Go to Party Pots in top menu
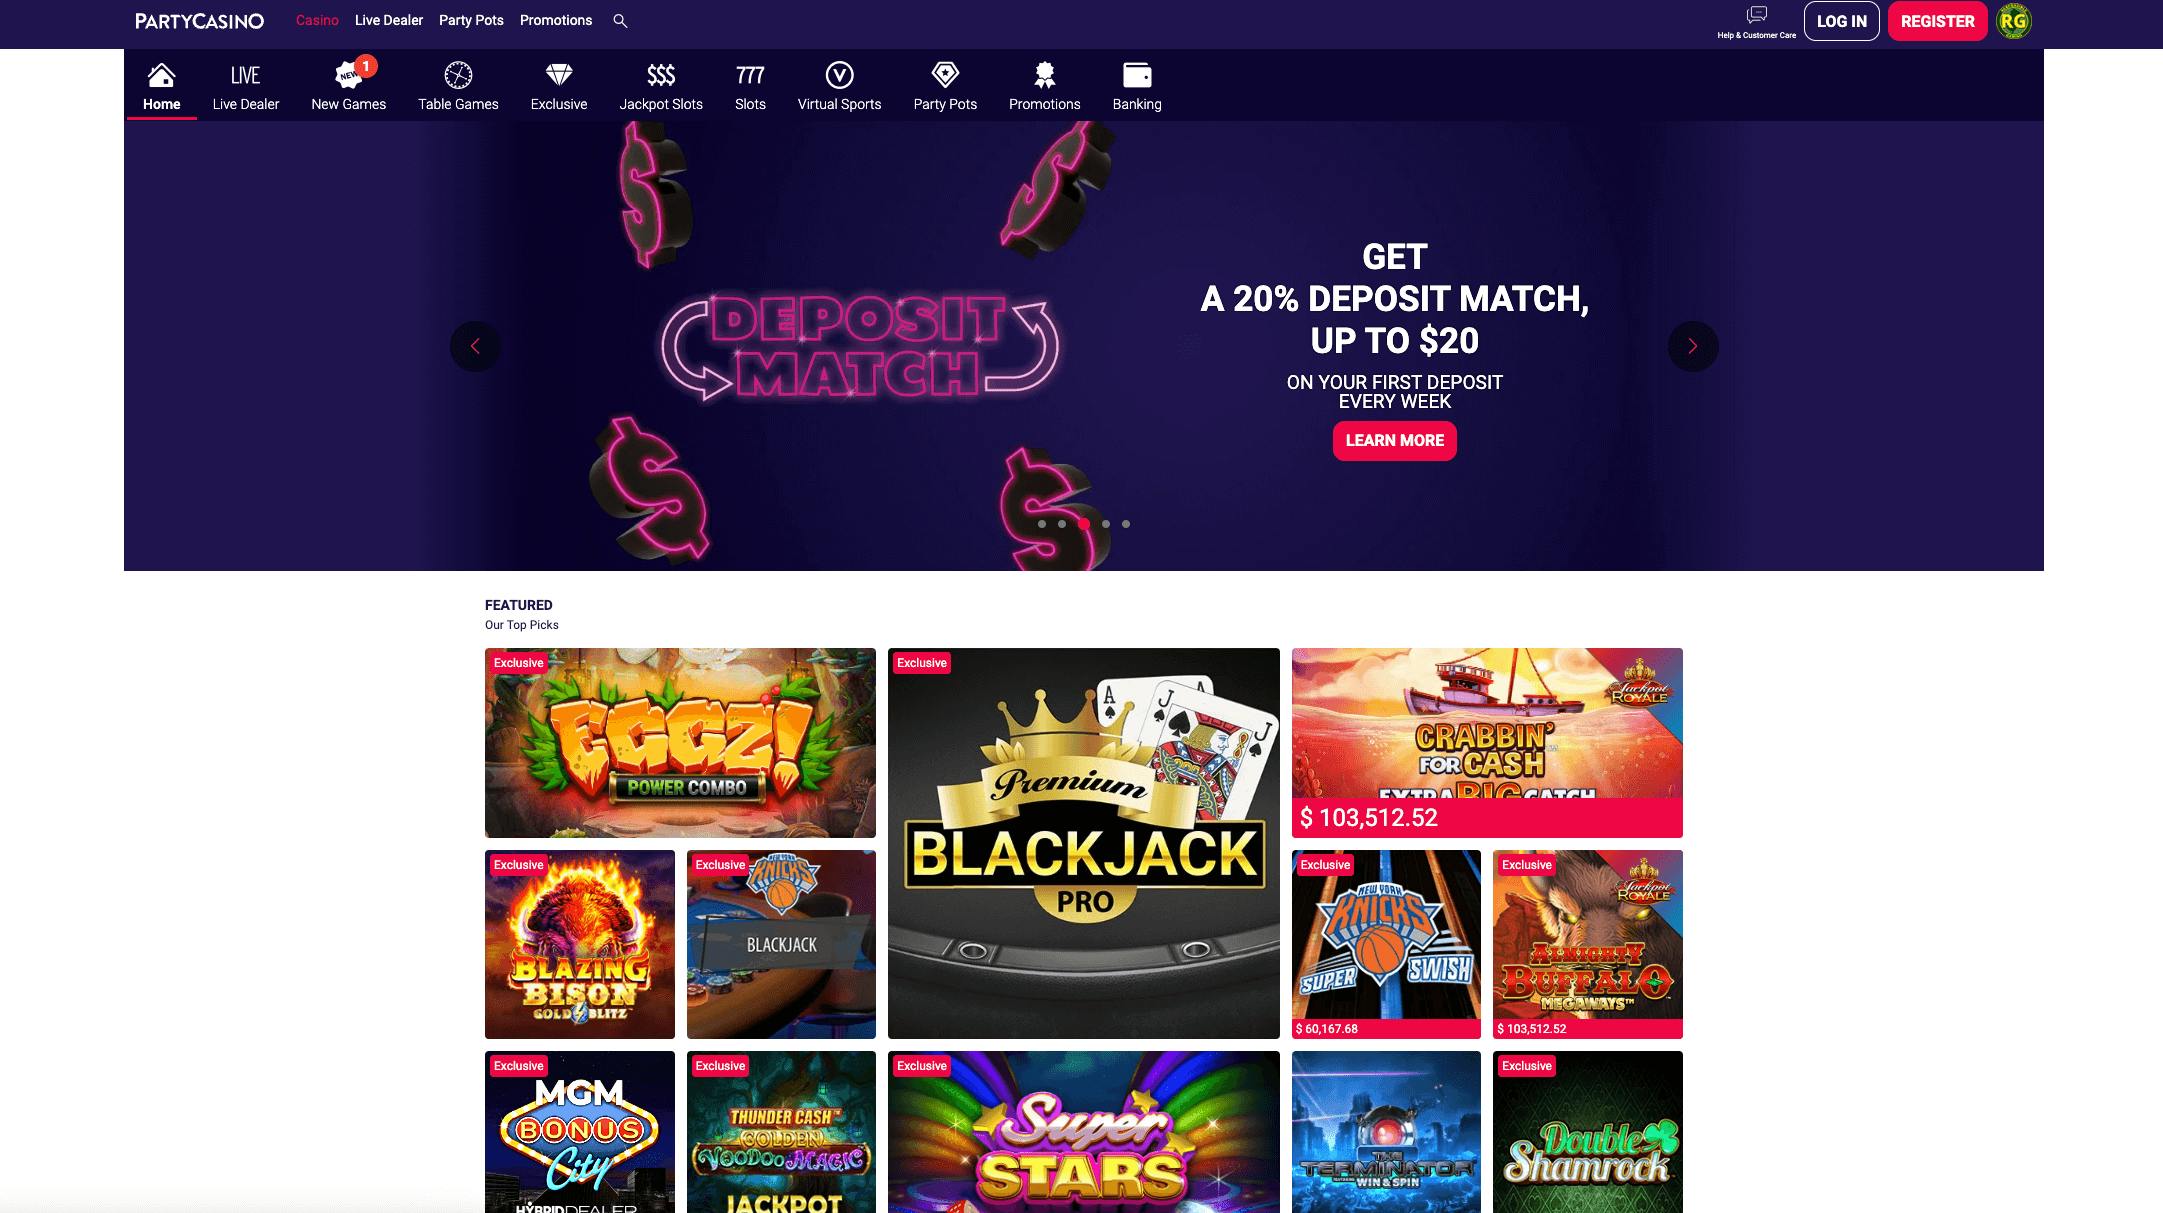Viewport: 2163px width, 1213px height. (x=471, y=20)
